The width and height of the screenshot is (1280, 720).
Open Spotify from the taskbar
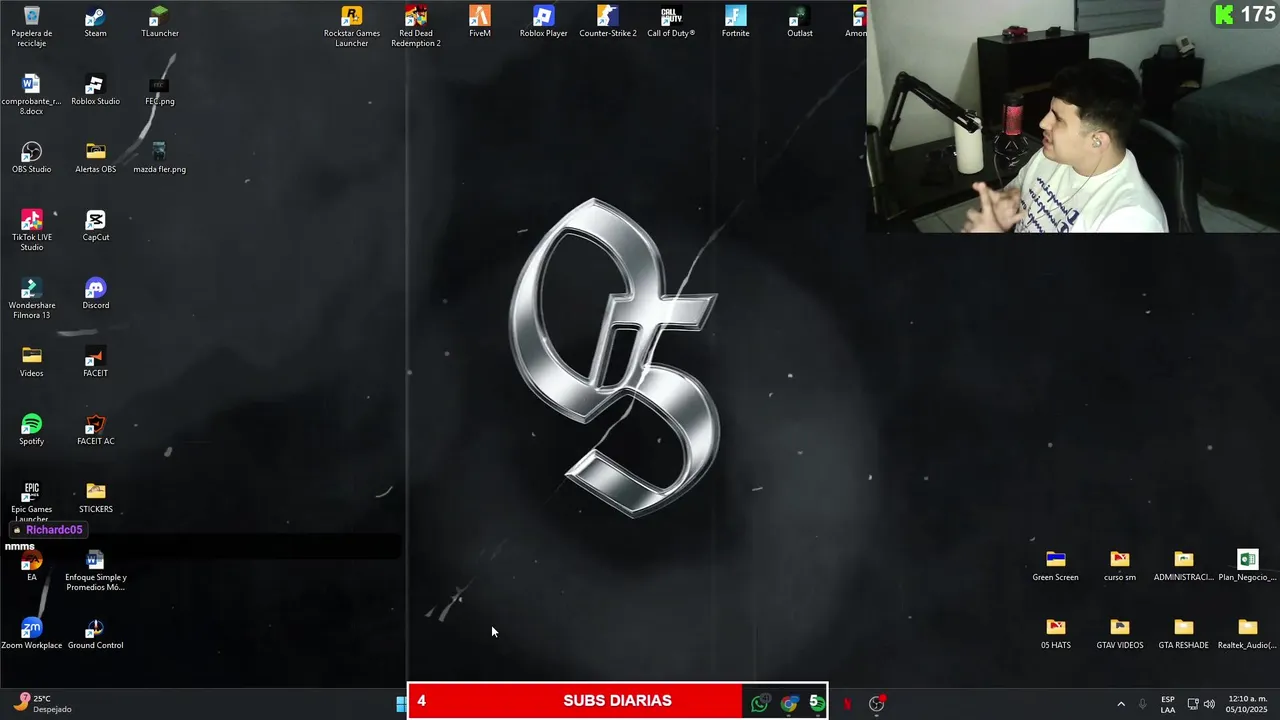pyautogui.click(x=817, y=703)
